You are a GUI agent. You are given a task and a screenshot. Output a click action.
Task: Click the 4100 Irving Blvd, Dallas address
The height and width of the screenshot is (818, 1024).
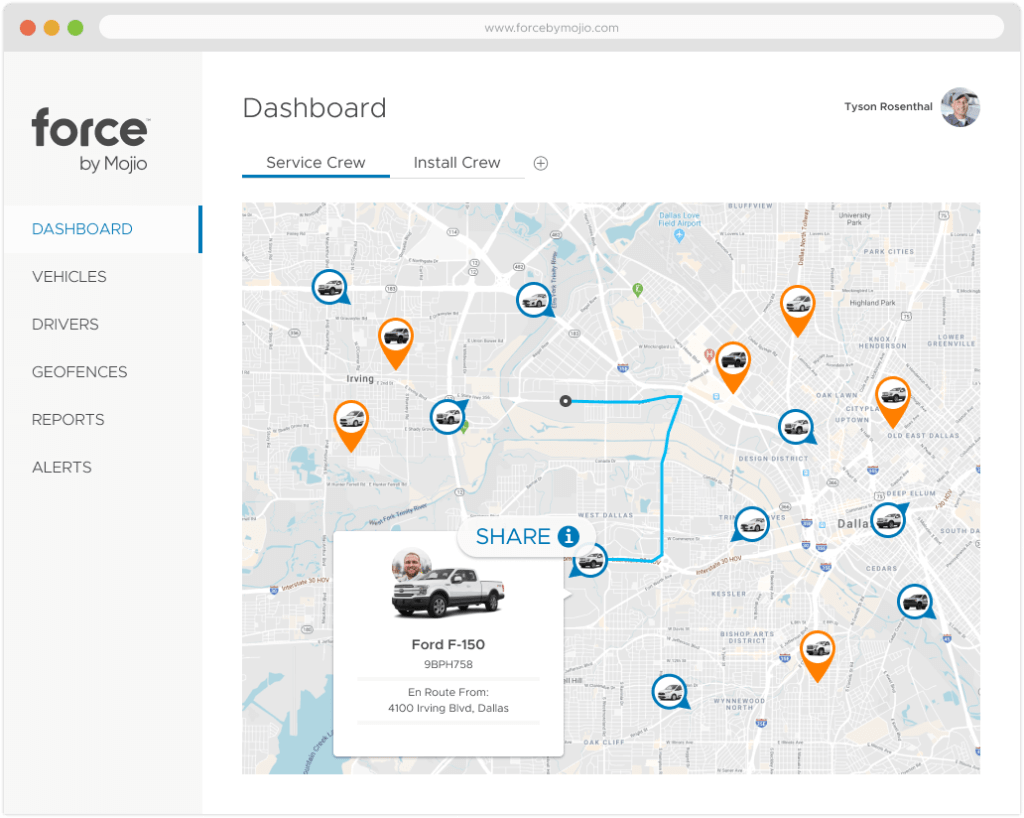(x=448, y=708)
